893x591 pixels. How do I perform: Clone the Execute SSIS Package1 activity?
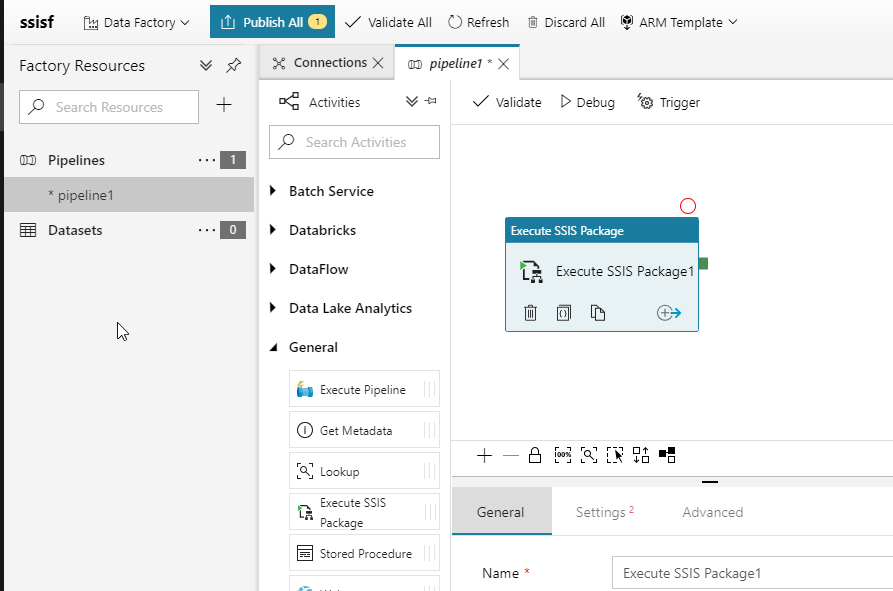[x=598, y=313]
